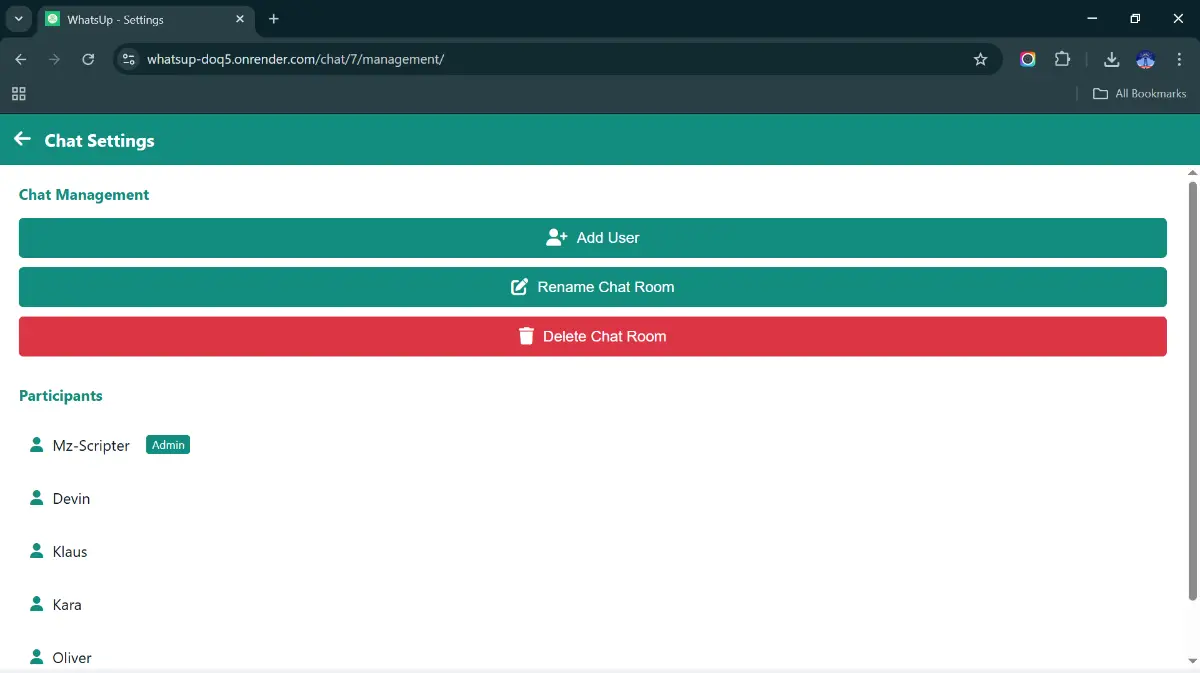Reload the page with the refresh icon

(x=88, y=59)
